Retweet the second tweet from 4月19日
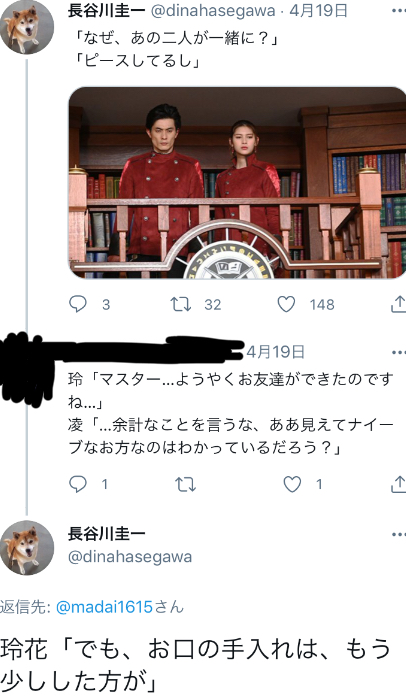This screenshot has height=698, width=406. pyautogui.click(x=185, y=484)
